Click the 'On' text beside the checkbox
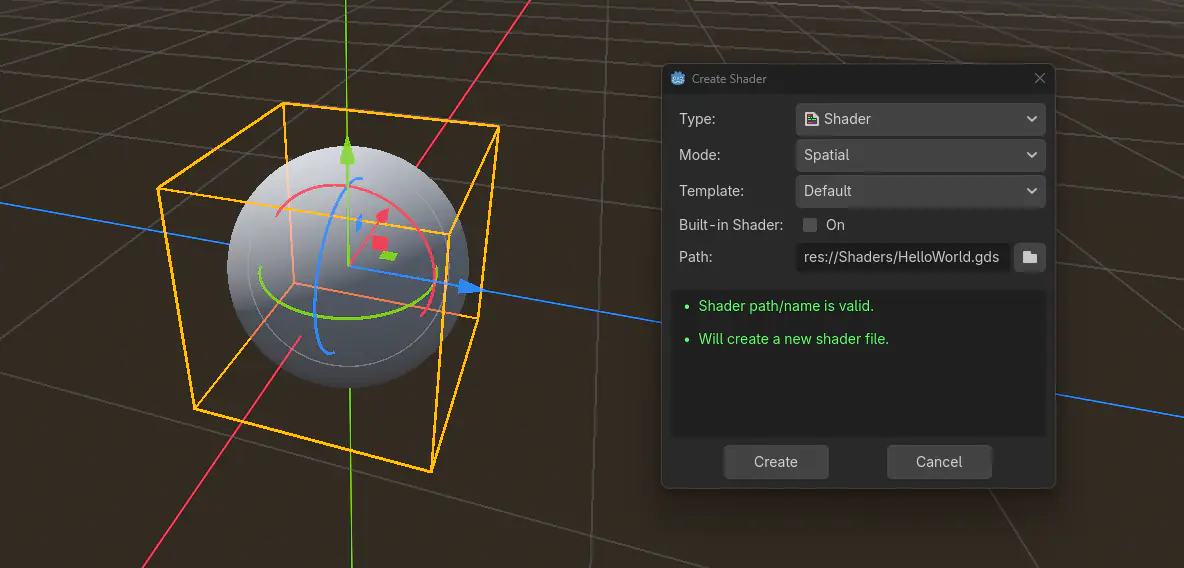The width and height of the screenshot is (1184, 568). [x=835, y=225]
